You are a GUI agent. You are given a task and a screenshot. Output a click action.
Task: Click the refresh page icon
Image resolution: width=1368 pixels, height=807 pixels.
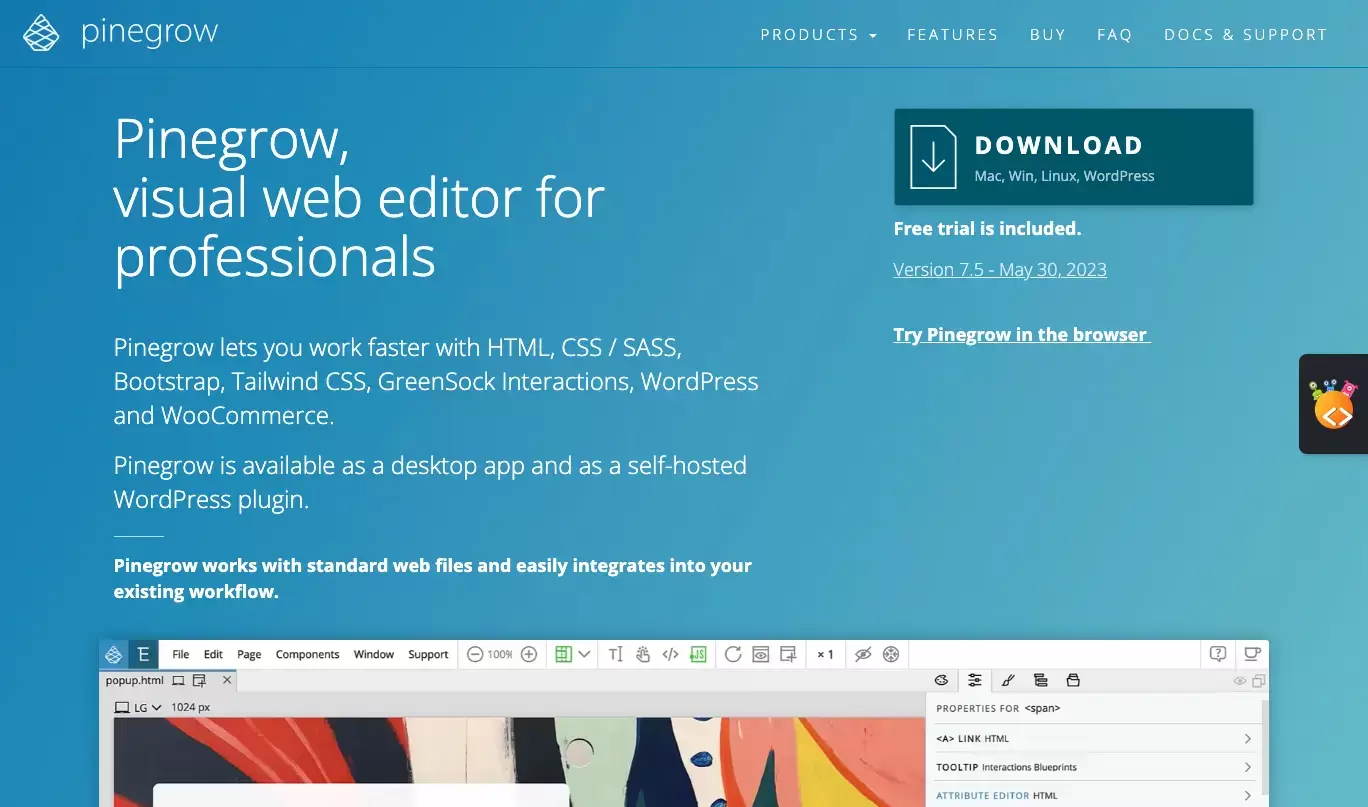click(733, 654)
